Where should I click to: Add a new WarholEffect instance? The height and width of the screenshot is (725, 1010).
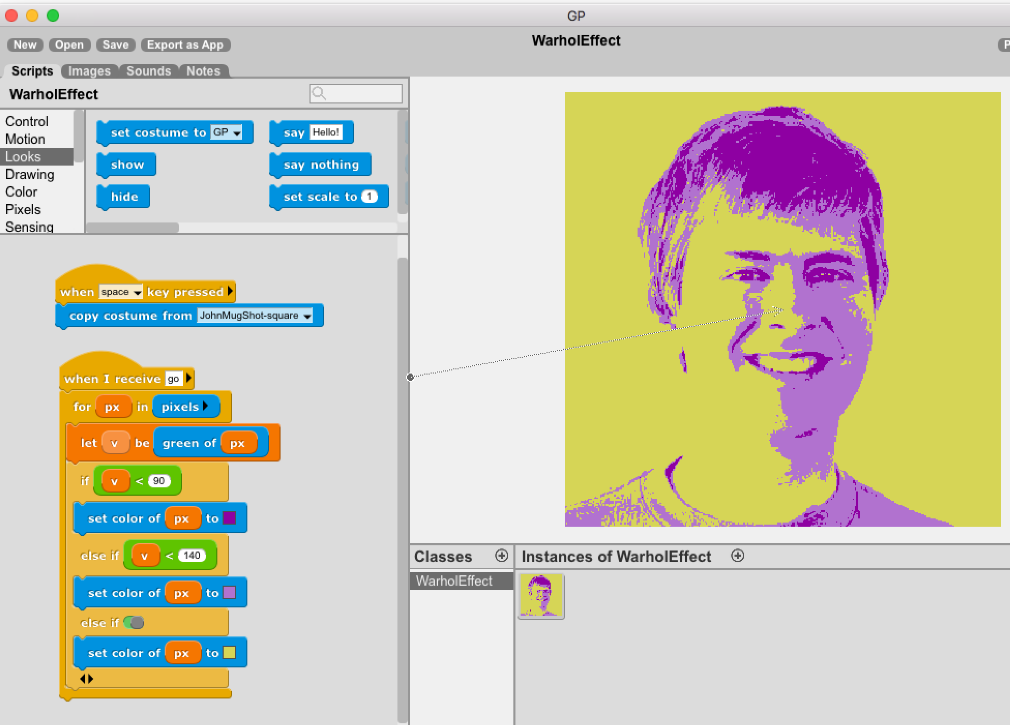(x=738, y=556)
